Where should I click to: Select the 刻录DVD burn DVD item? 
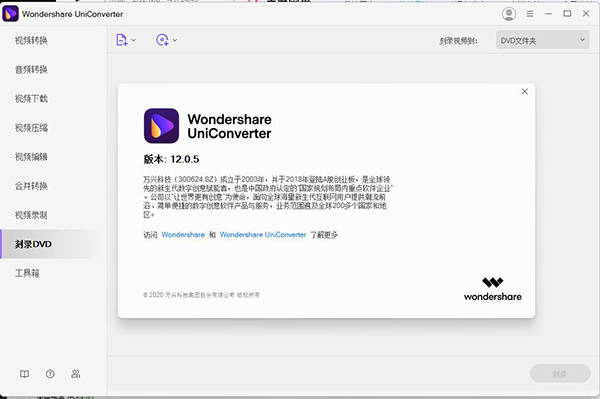click(33, 244)
